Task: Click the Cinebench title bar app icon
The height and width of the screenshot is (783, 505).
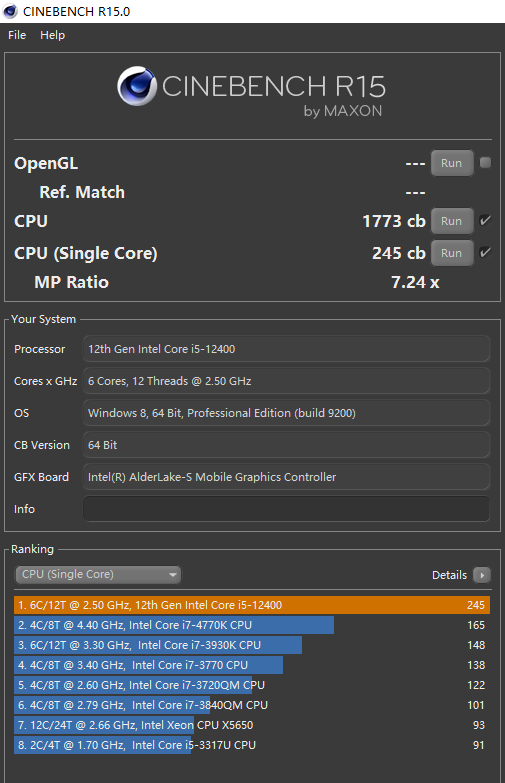Action: click(10, 11)
